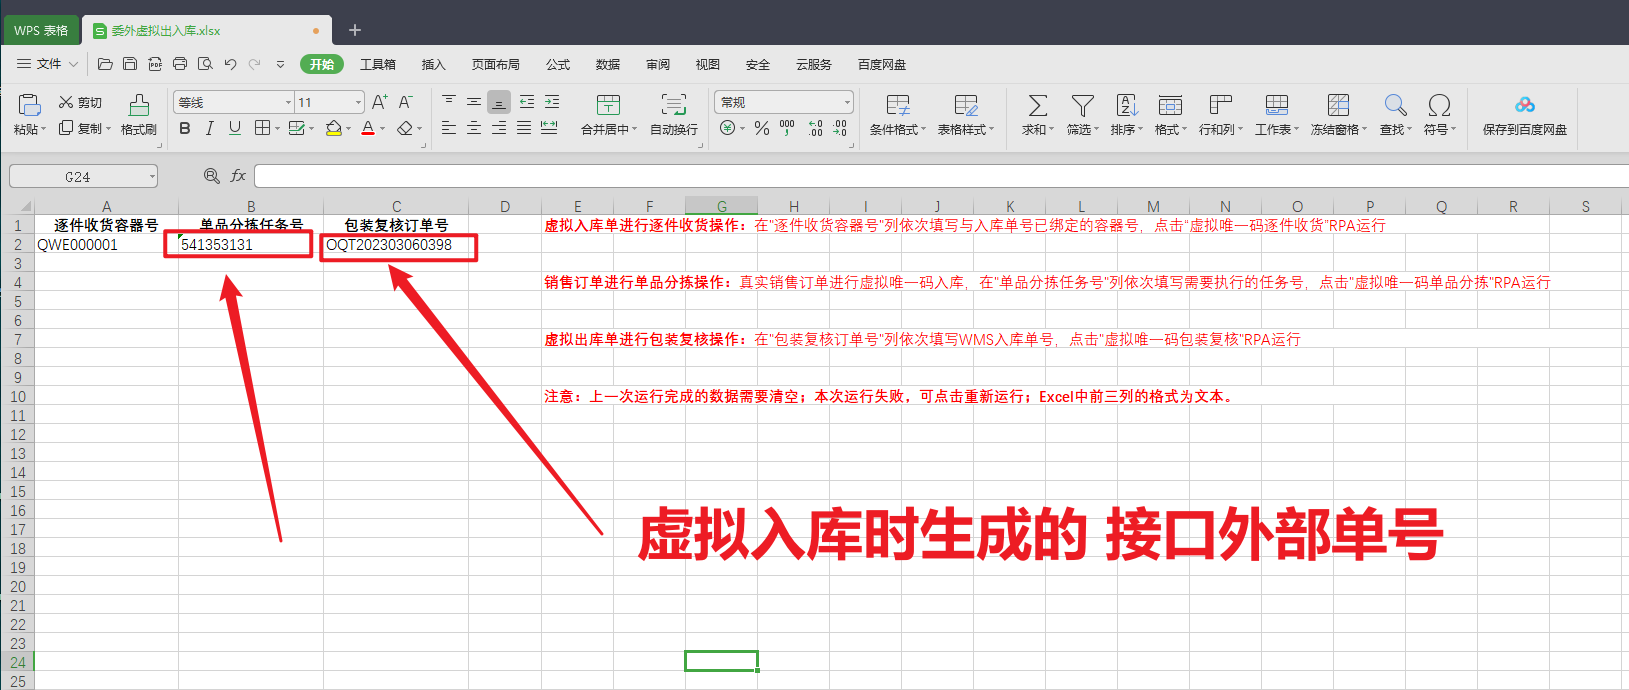1629x690 pixels.
Task: Open the font name dropdown showing 等线
Action: click(288, 102)
